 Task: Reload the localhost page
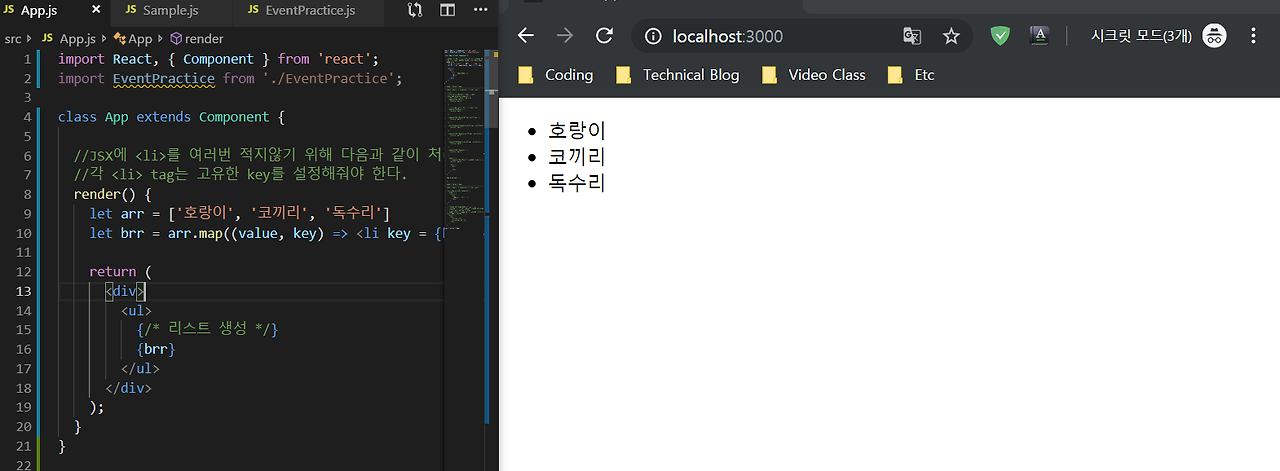pyautogui.click(x=604, y=36)
